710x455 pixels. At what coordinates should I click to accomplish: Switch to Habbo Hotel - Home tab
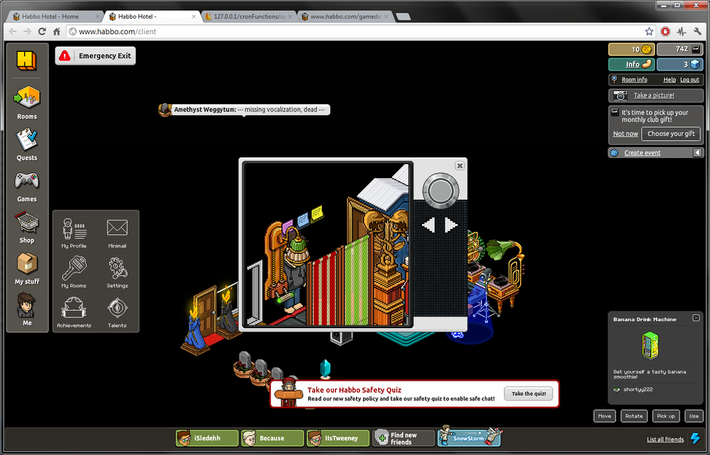pyautogui.click(x=56, y=16)
